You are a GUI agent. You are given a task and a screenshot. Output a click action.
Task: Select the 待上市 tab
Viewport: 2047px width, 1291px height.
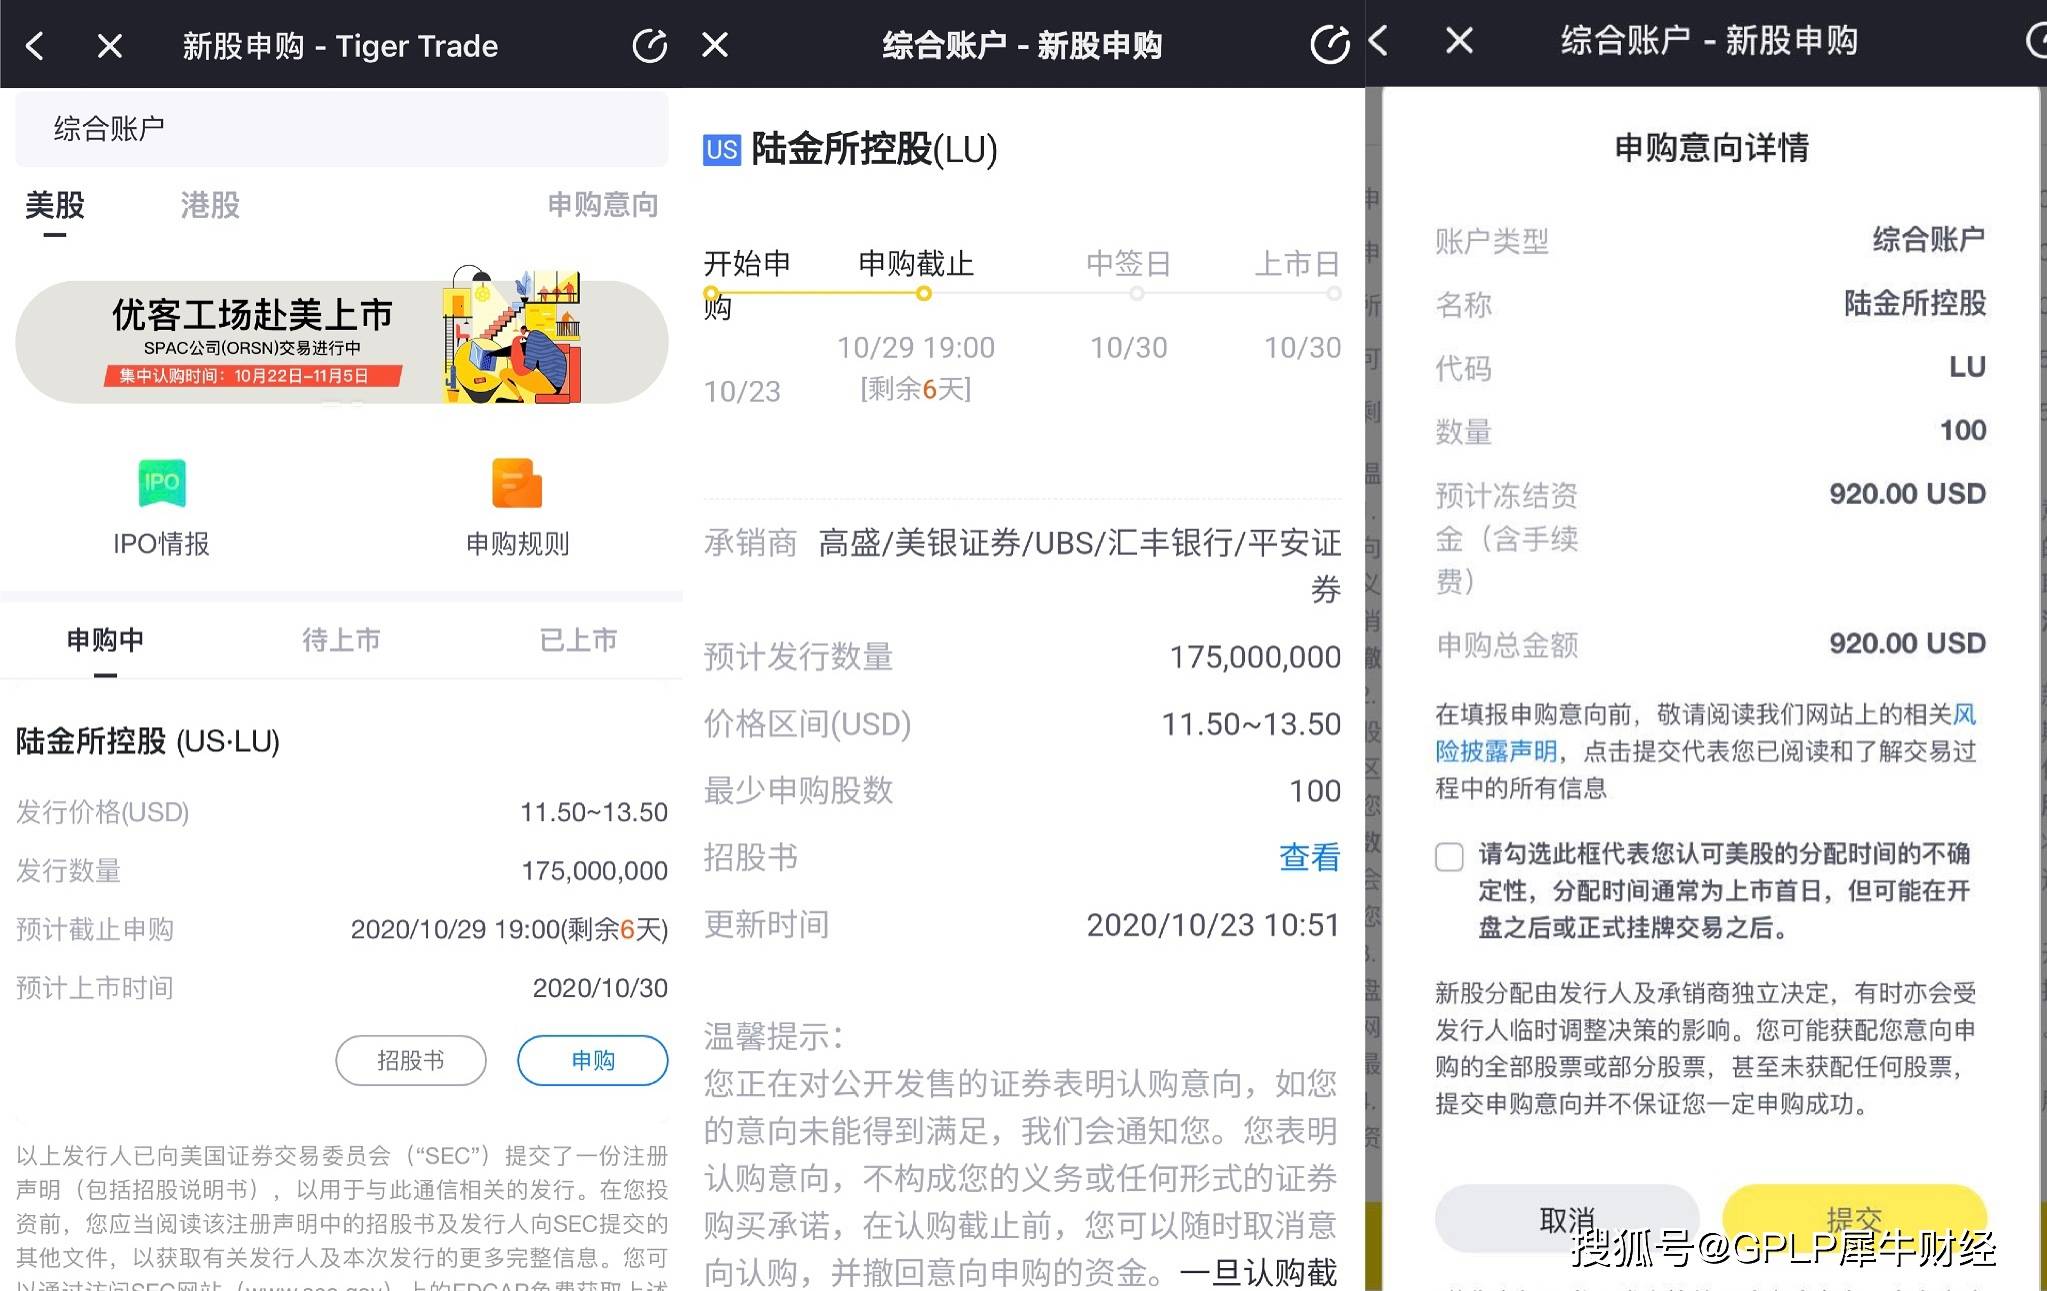[x=341, y=640]
